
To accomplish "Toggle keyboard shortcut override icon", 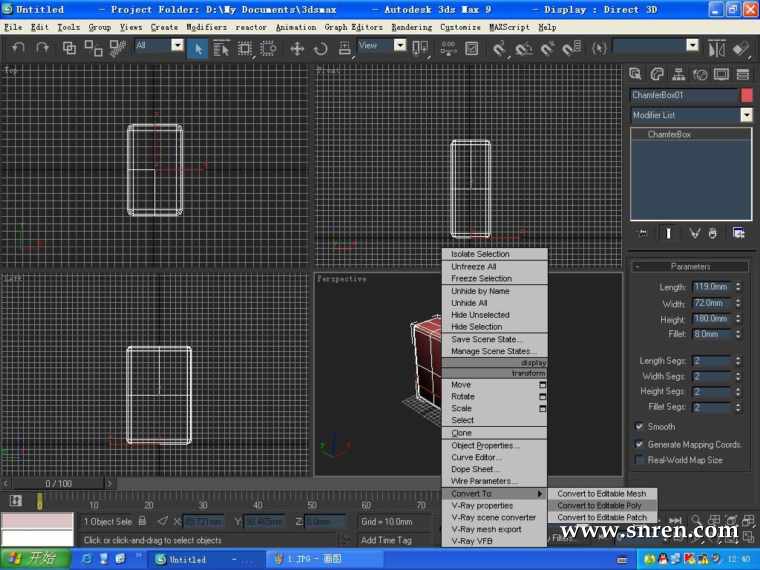I will click(x=471, y=48).
